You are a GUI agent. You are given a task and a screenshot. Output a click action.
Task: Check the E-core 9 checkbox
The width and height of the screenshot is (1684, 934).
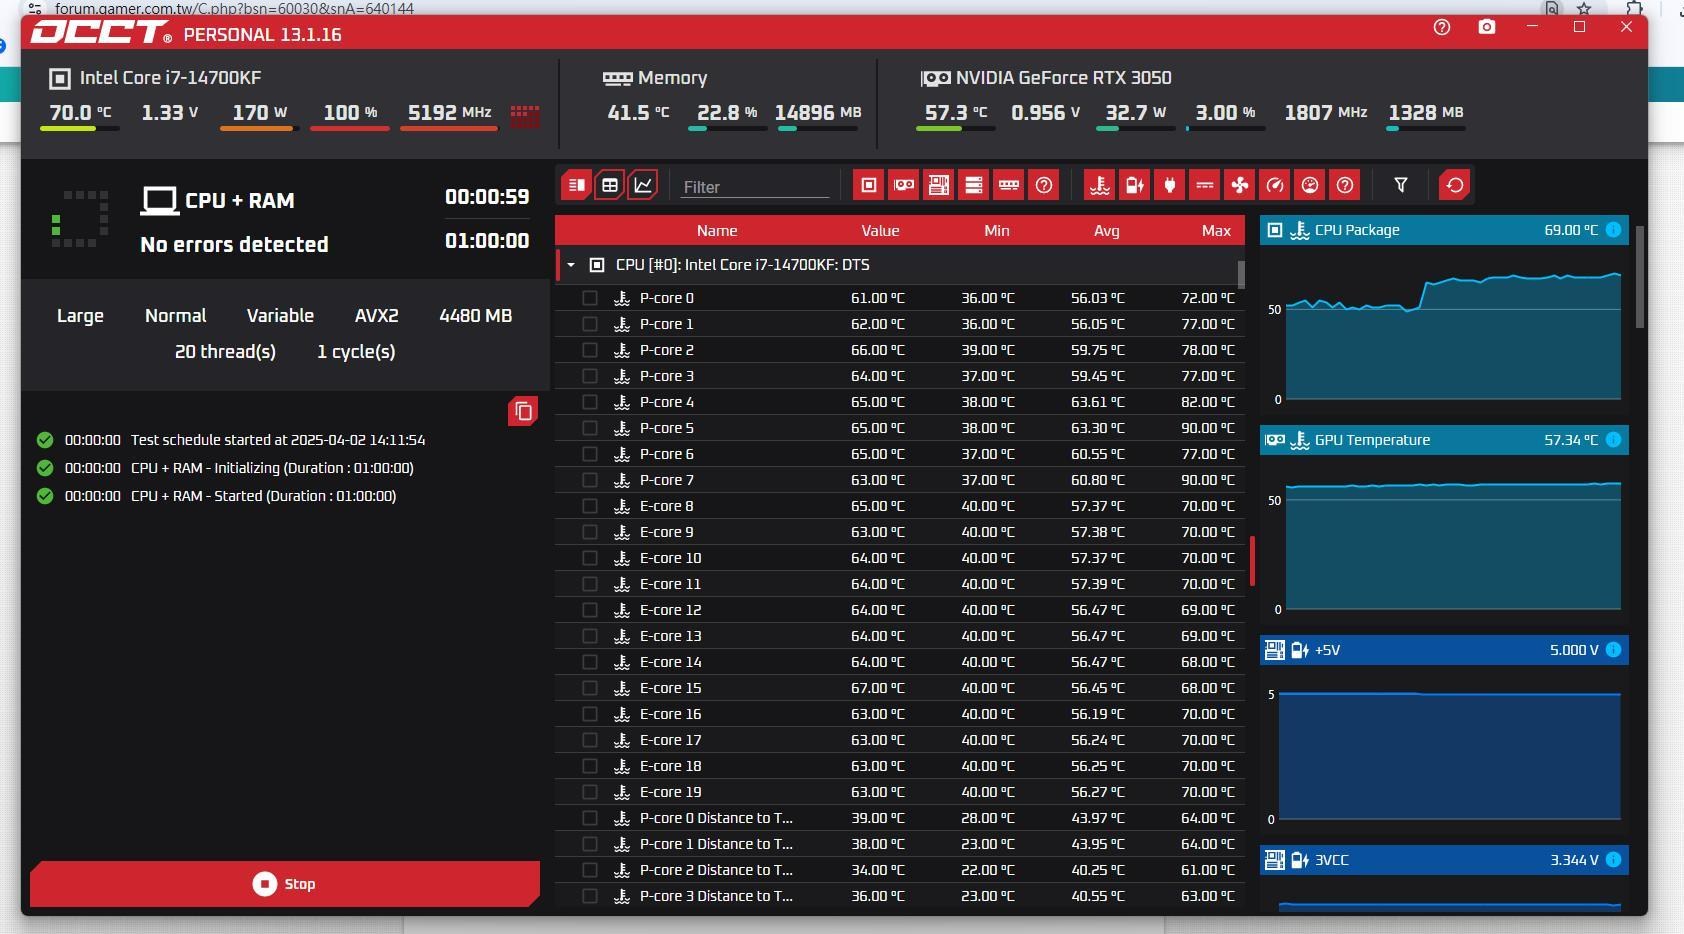[x=590, y=532]
